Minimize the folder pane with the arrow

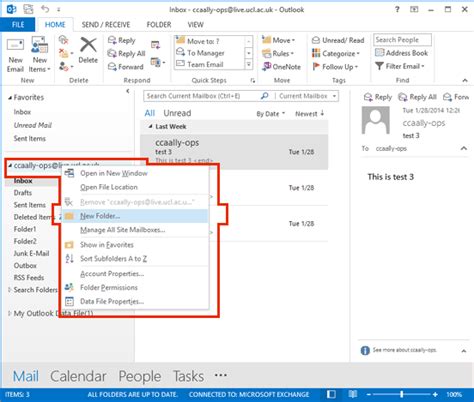[x=128, y=91]
